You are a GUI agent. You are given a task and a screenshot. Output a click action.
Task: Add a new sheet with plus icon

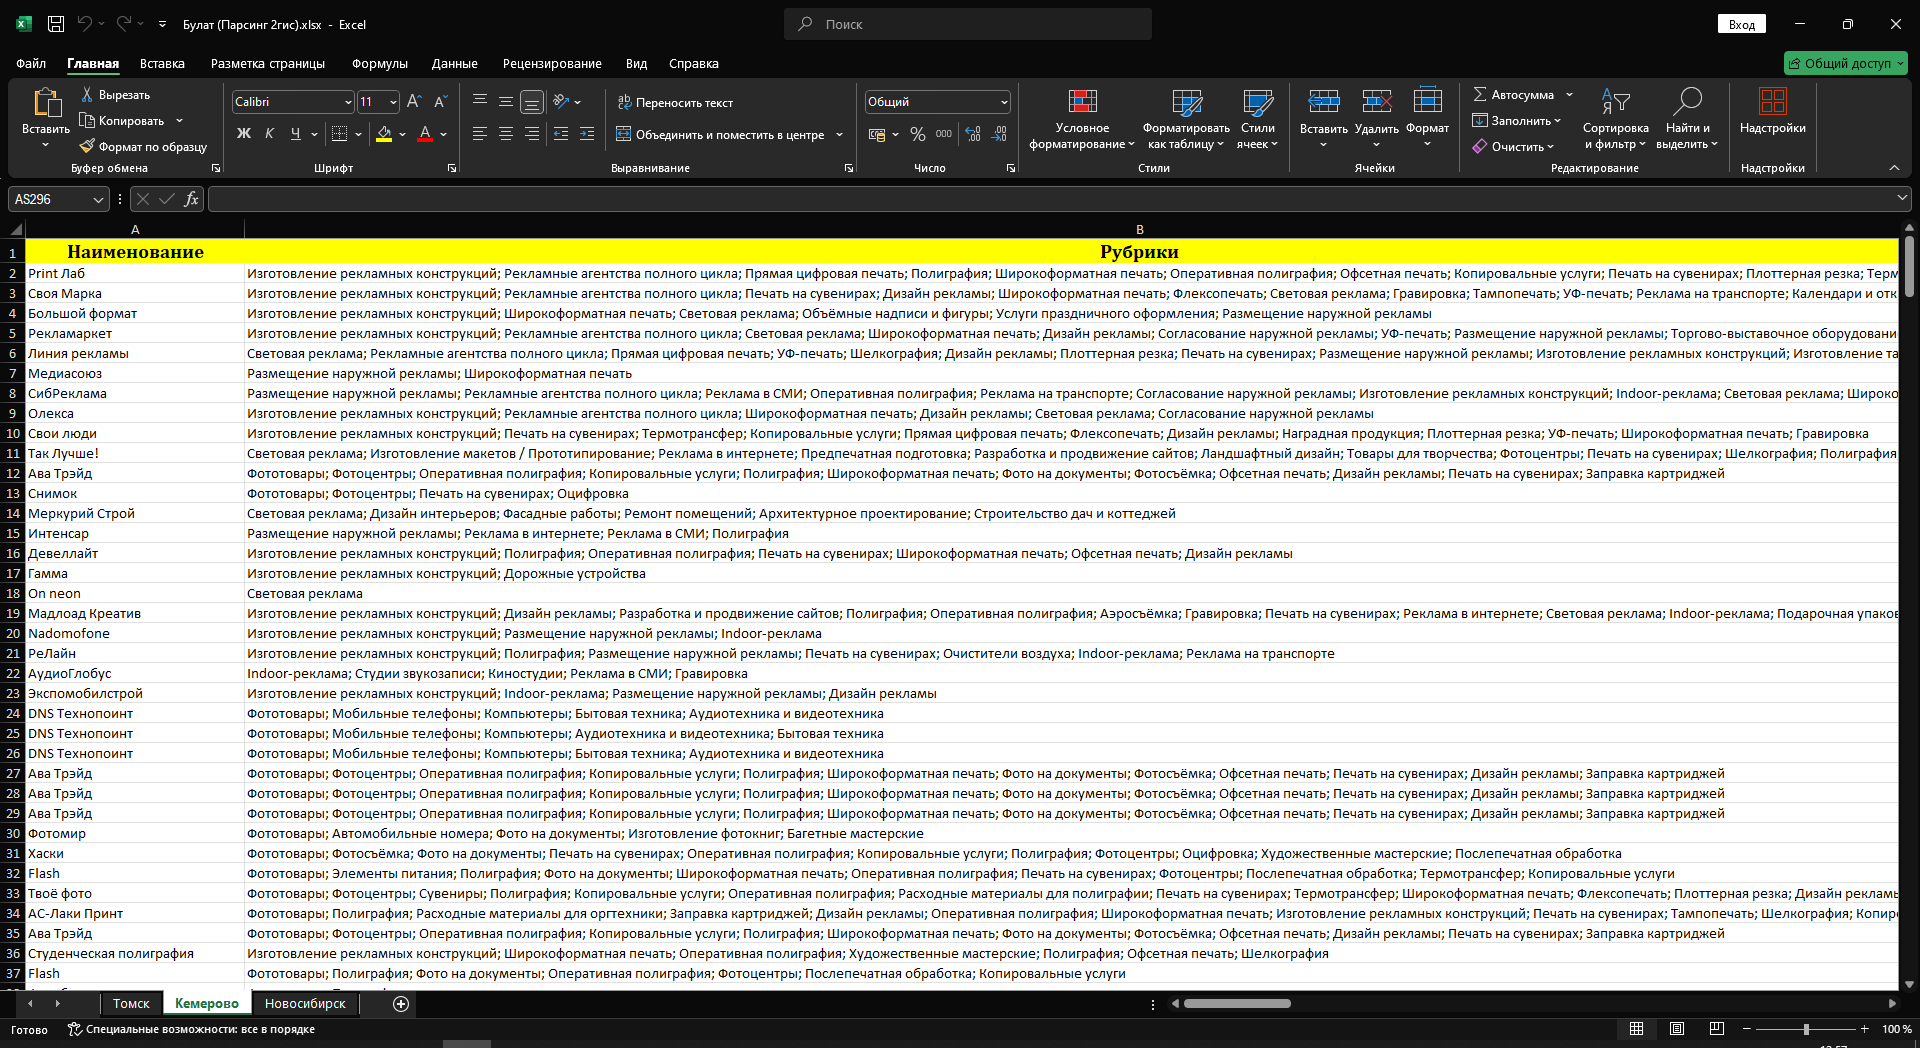[x=401, y=1004]
